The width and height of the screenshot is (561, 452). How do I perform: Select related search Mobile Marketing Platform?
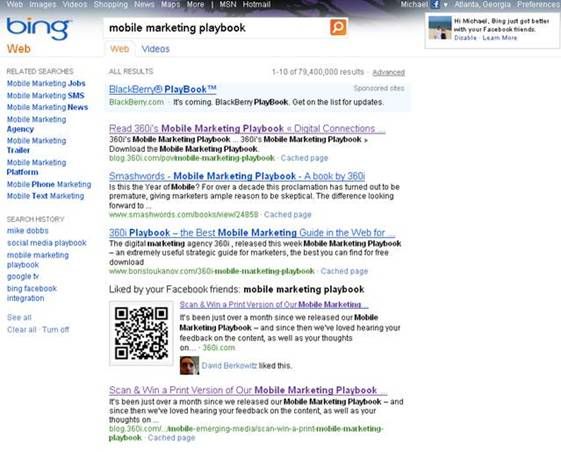(x=36, y=167)
